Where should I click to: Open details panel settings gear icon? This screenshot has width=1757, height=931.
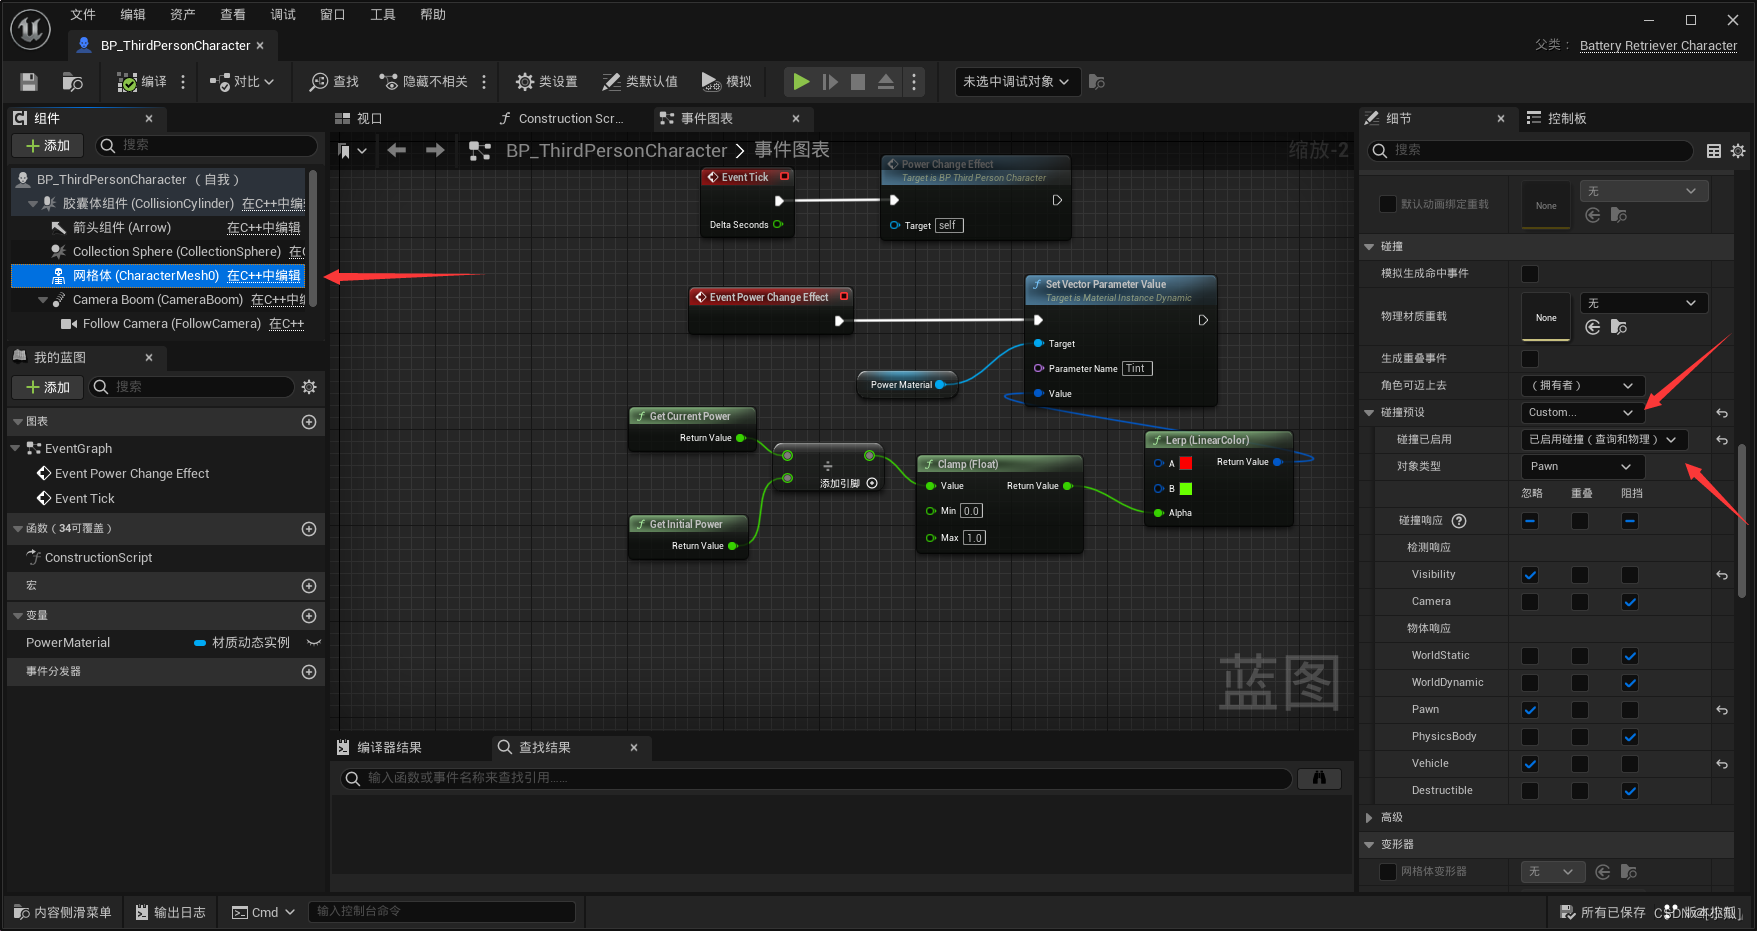coord(1738,151)
